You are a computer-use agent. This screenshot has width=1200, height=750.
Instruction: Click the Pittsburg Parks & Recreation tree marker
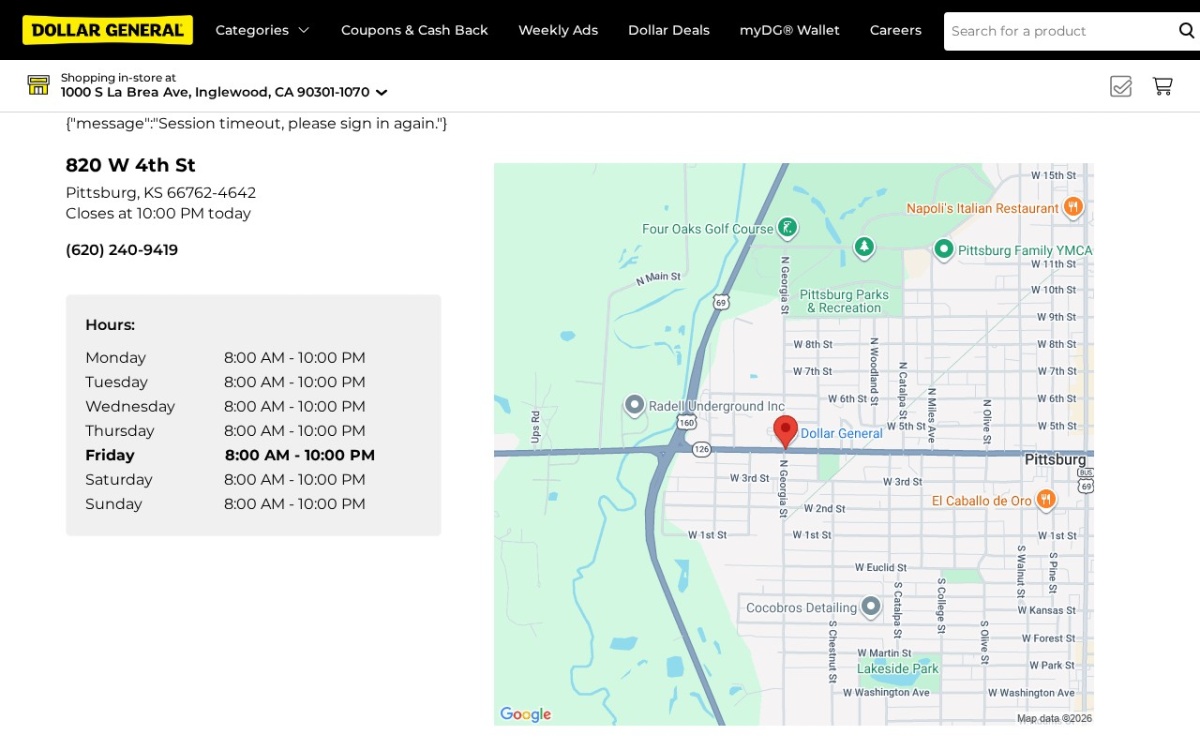pyautogui.click(x=864, y=245)
